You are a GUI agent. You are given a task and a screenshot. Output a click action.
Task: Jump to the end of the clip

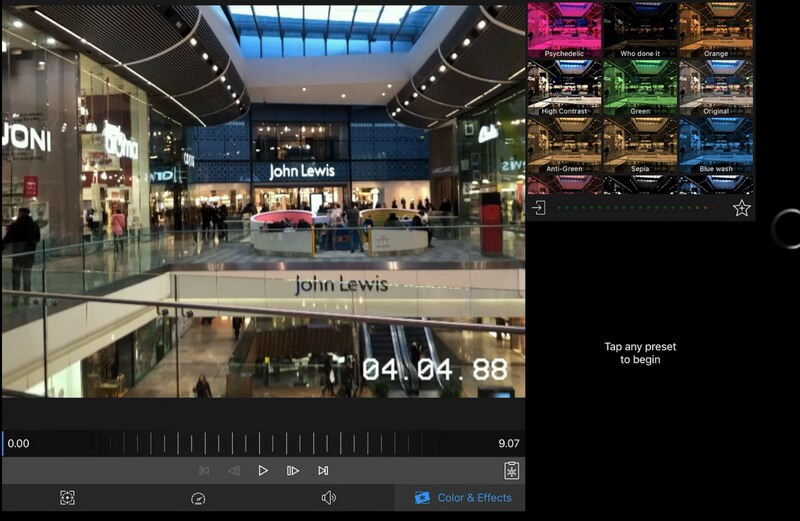pyautogui.click(x=323, y=470)
